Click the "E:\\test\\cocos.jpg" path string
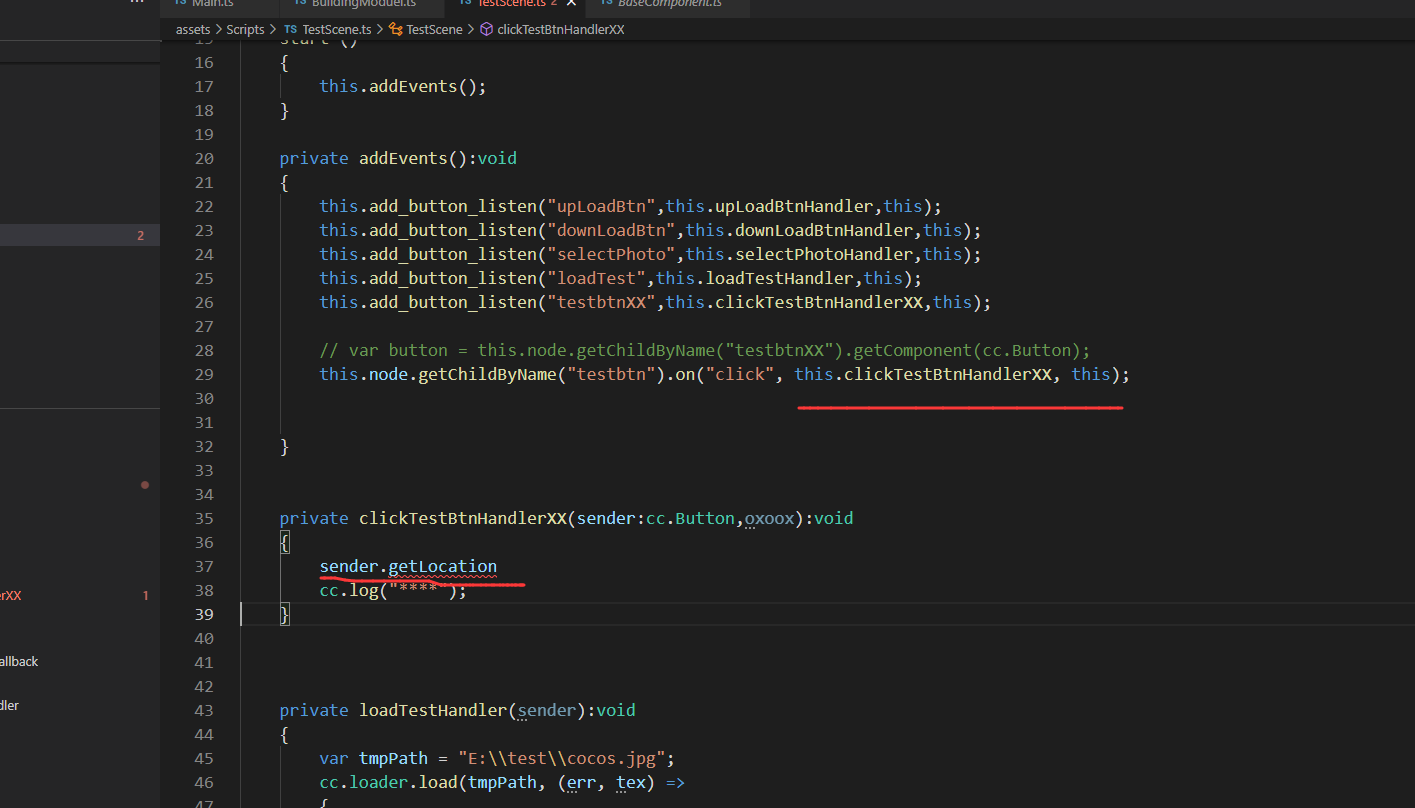 coord(561,758)
